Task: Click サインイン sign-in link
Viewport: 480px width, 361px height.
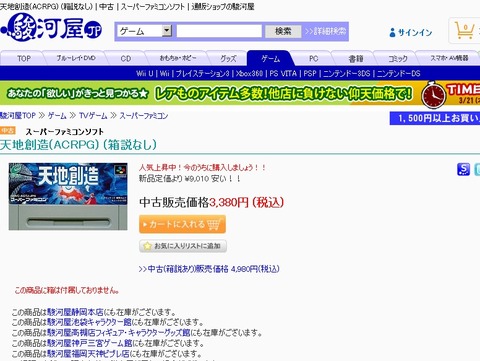Action: [x=415, y=32]
